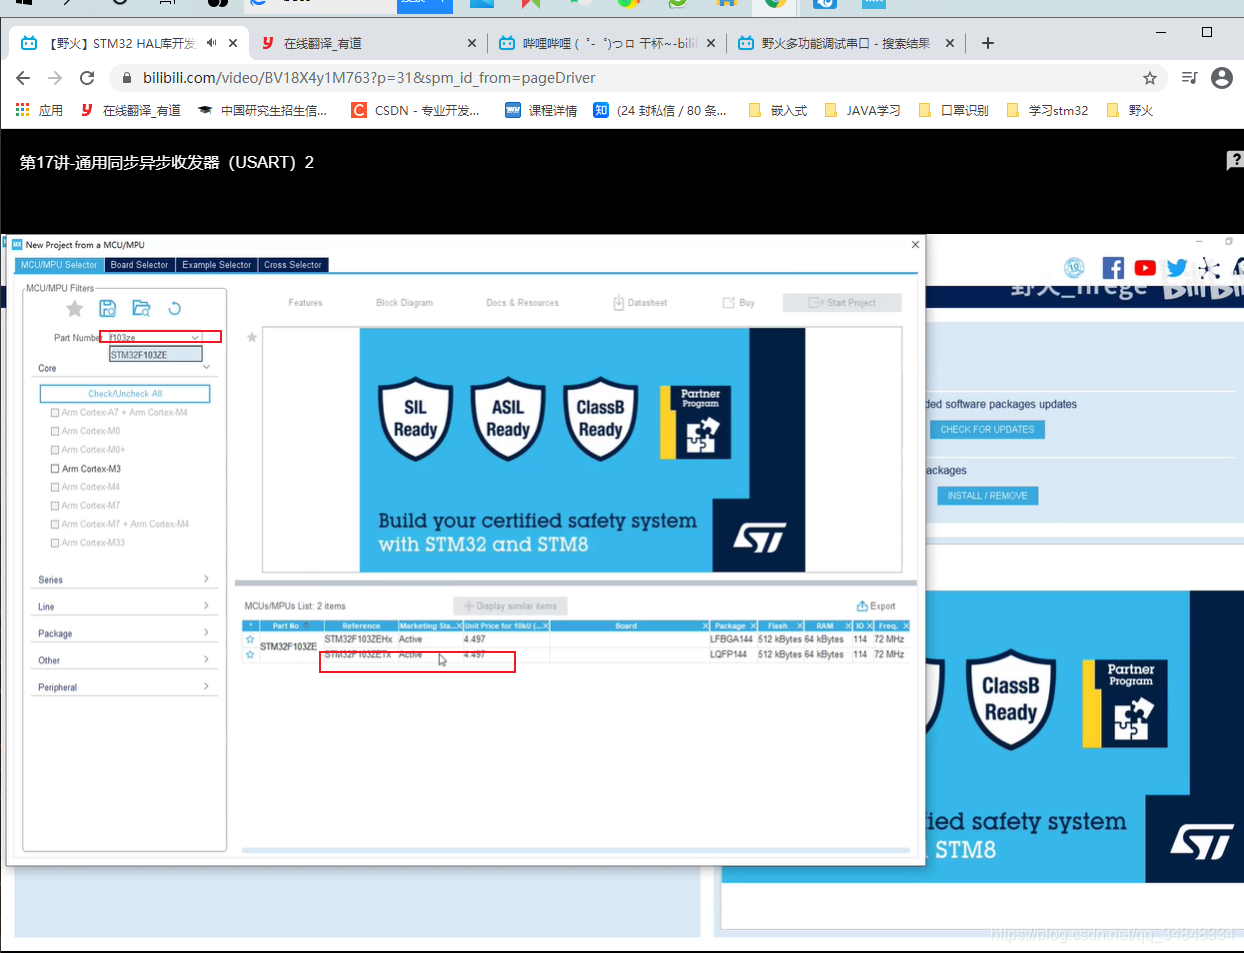
Task: Open the CSDN bookmark
Action: pyautogui.click(x=416, y=110)
